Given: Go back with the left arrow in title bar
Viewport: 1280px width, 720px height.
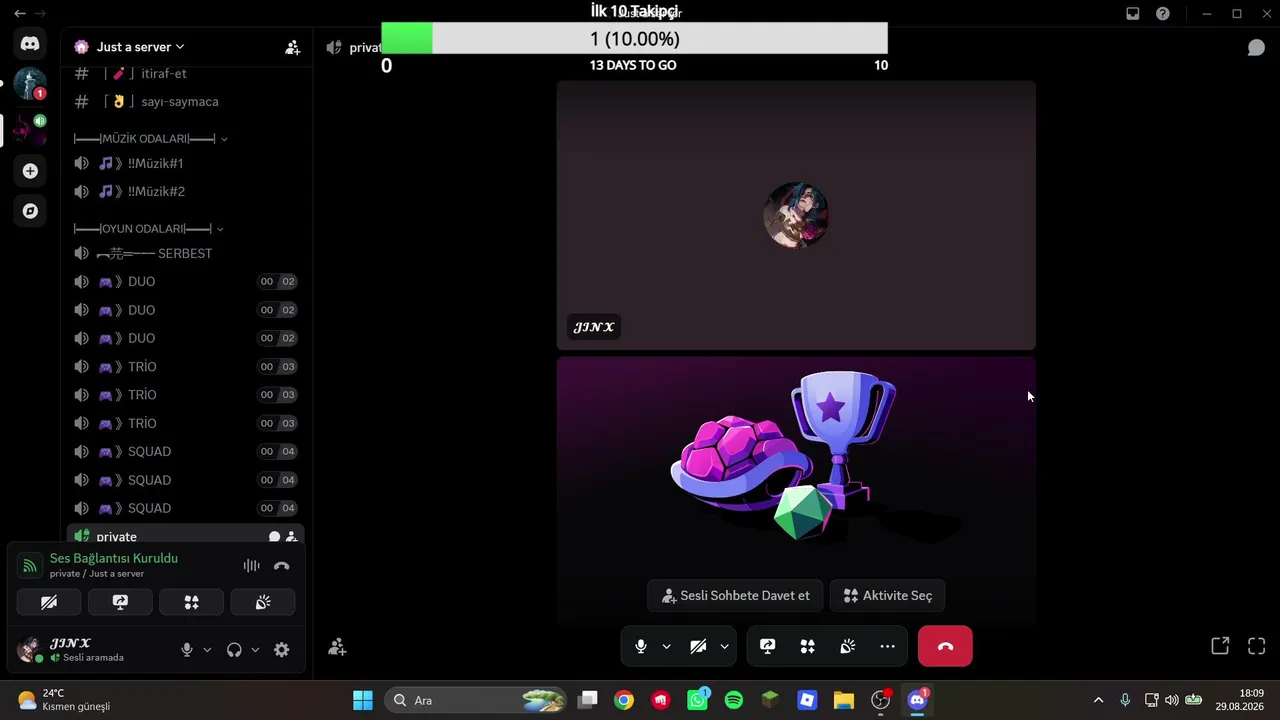Looking at the screenshot, I should tap(20, 14).
